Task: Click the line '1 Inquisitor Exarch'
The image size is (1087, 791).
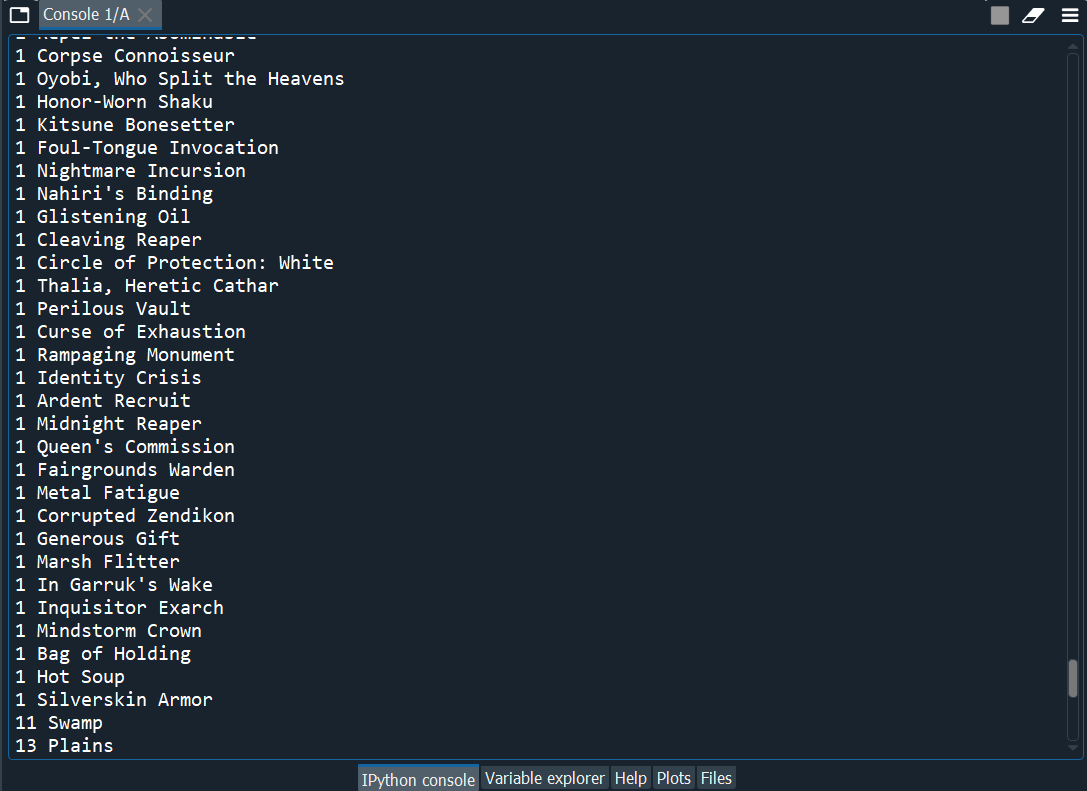Action: coord(120,607)
